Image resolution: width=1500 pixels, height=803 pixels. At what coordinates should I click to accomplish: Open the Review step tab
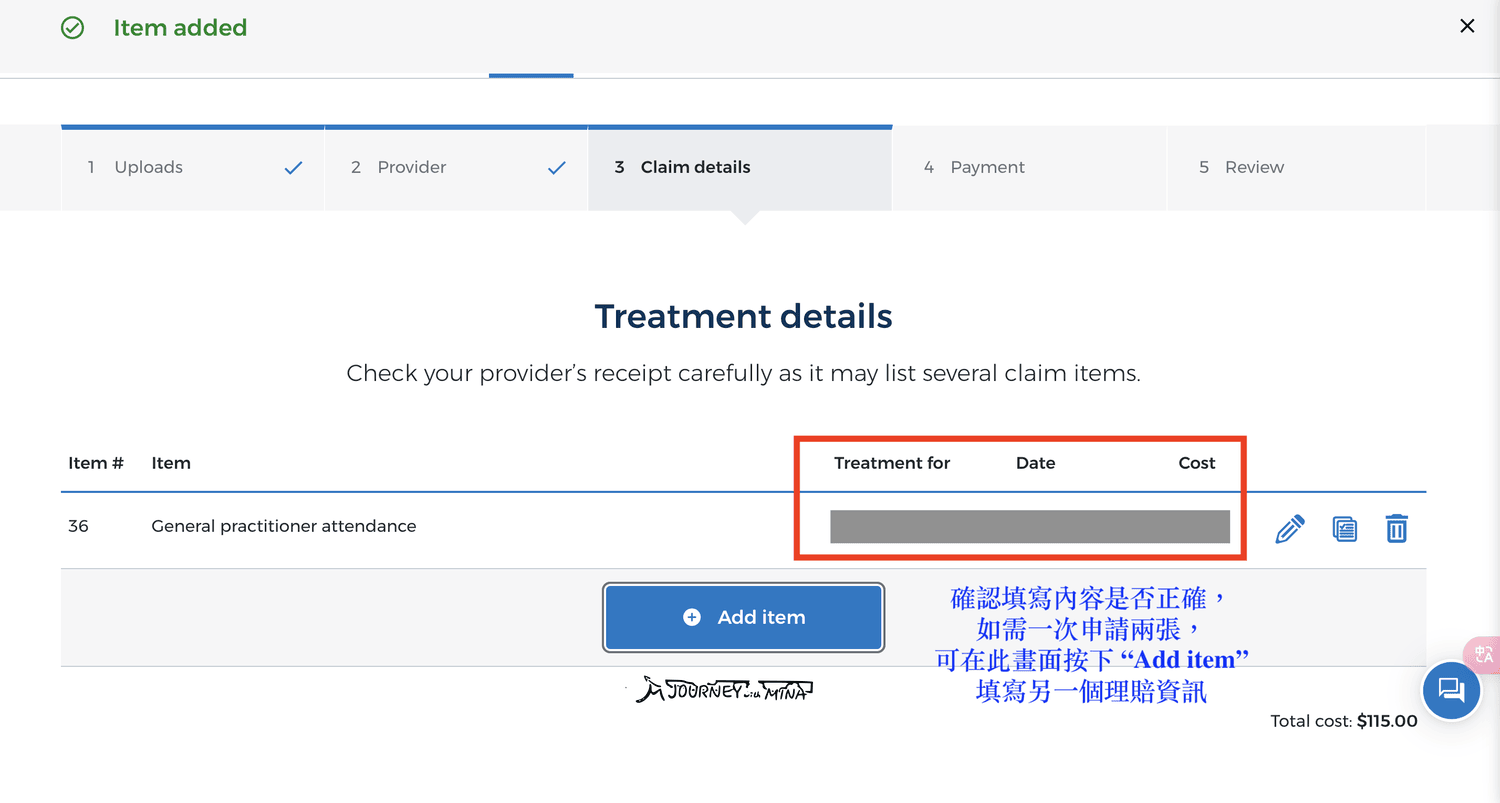tap(1296, 167)
